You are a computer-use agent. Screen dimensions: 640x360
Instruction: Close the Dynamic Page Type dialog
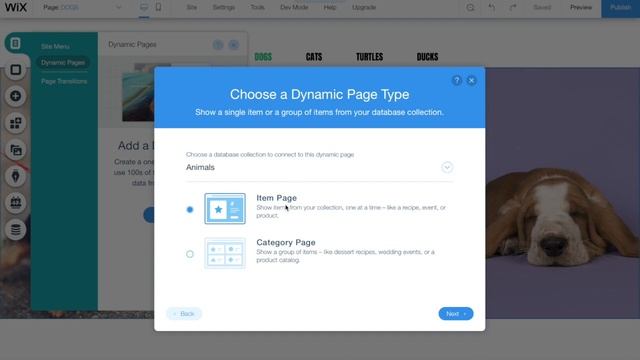click(x=471, y=80)
